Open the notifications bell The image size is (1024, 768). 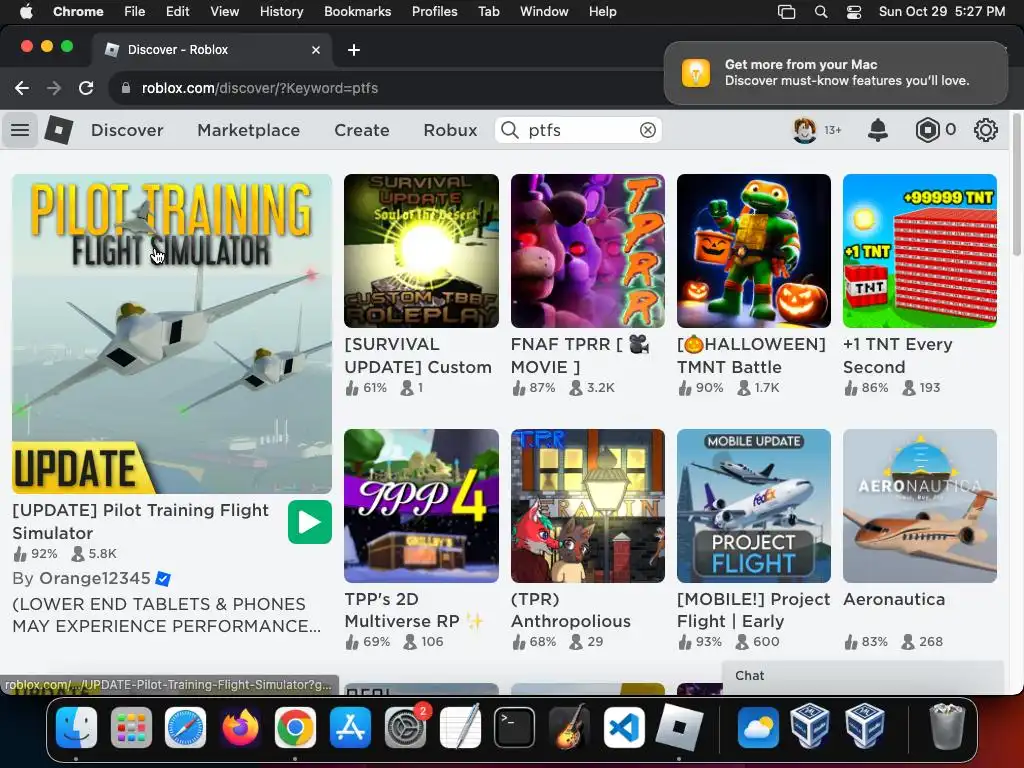click(878, 130)
